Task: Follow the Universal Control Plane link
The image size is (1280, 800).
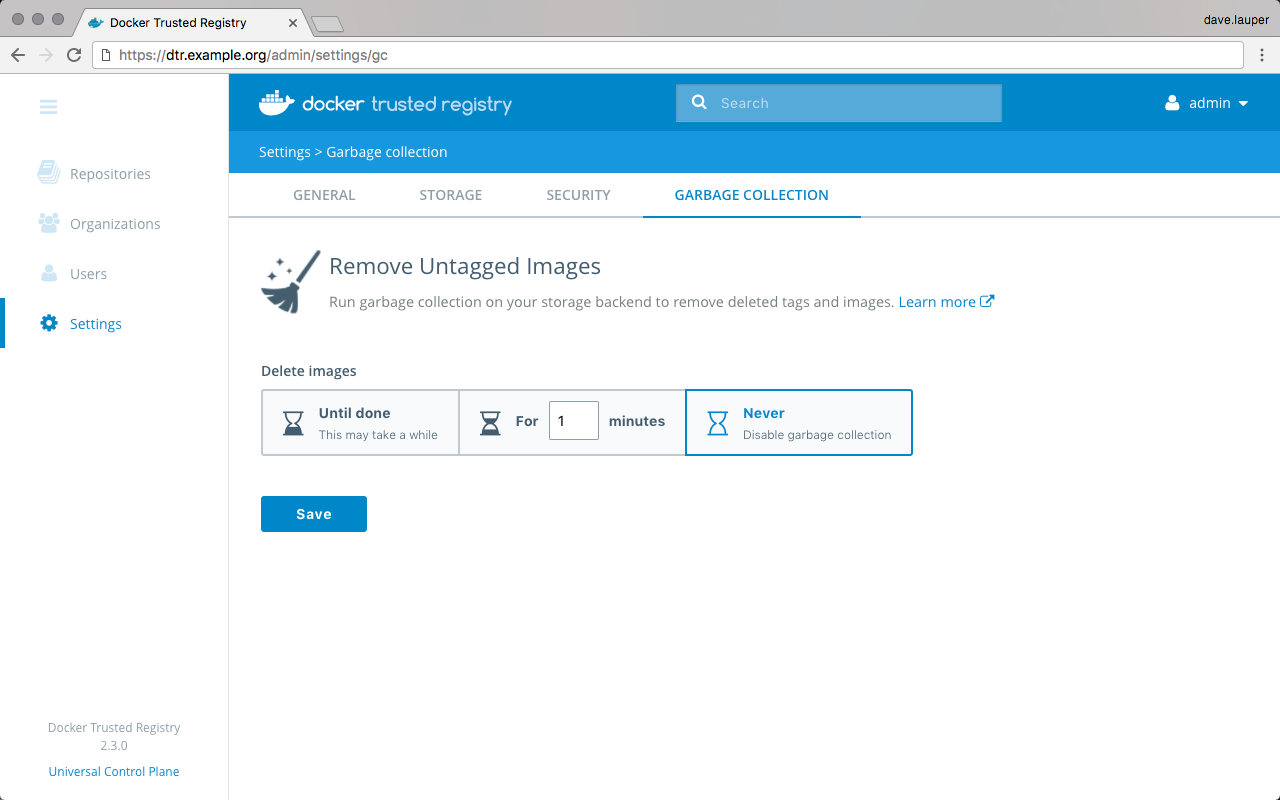Action: 114,771
